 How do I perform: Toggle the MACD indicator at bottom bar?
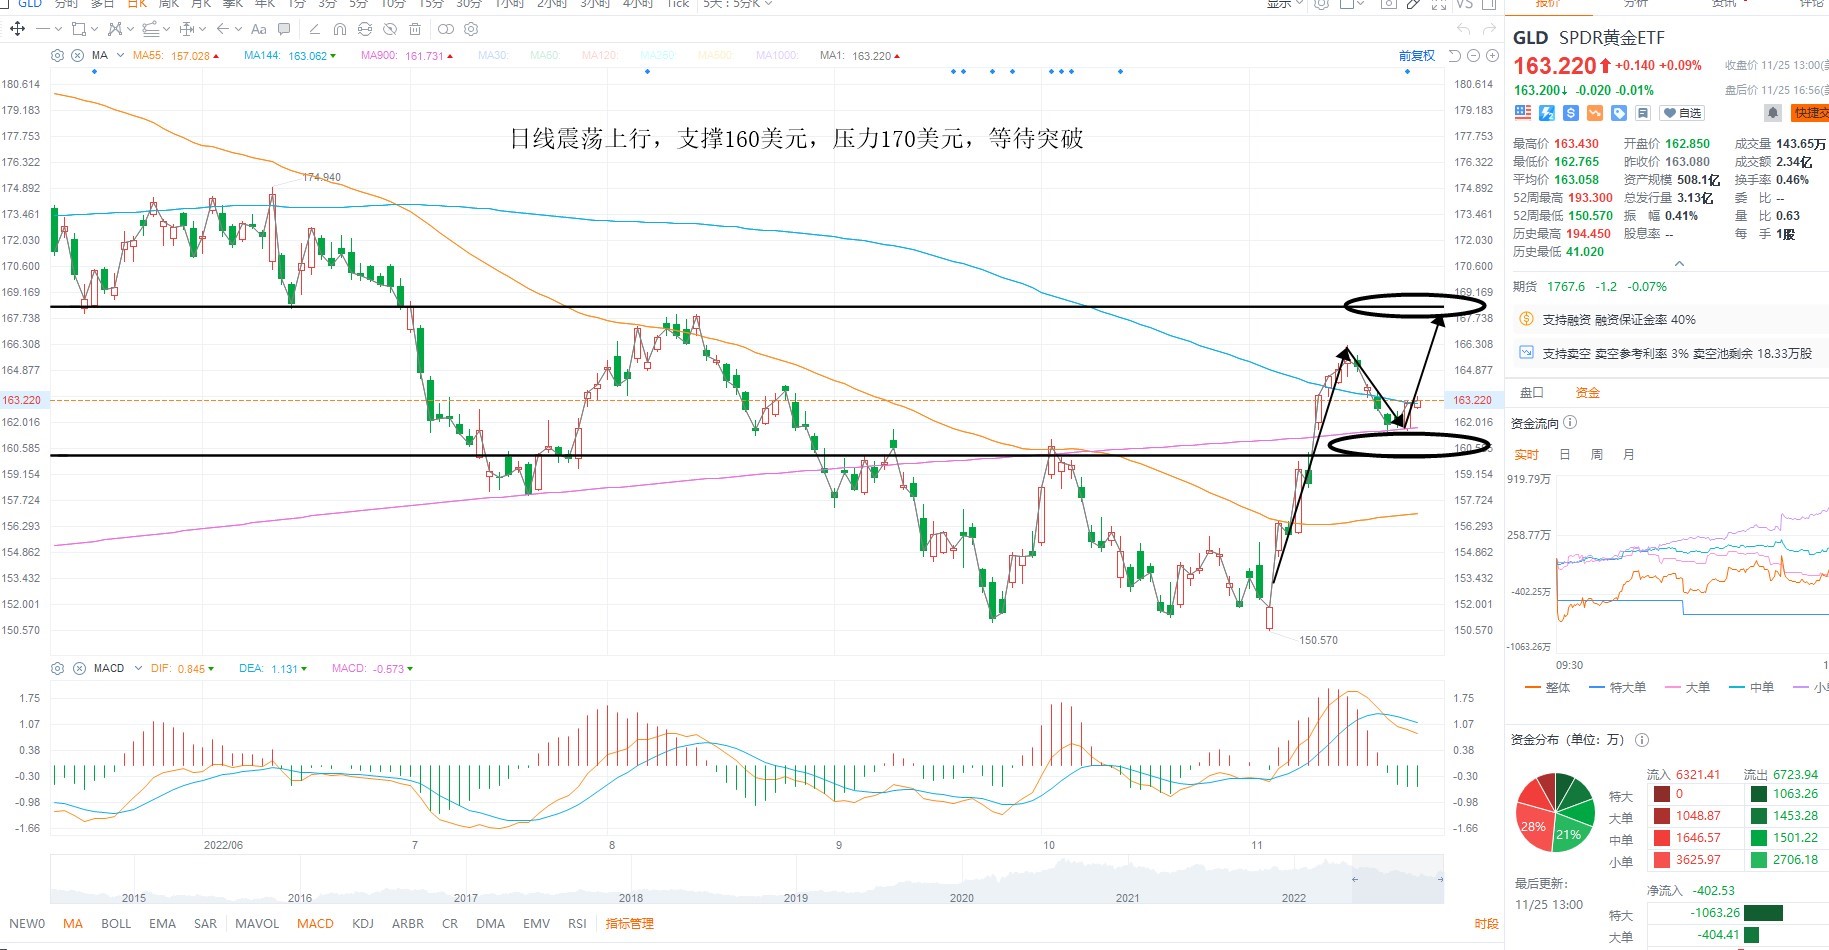pyautogui.click(x=315, y=923)
